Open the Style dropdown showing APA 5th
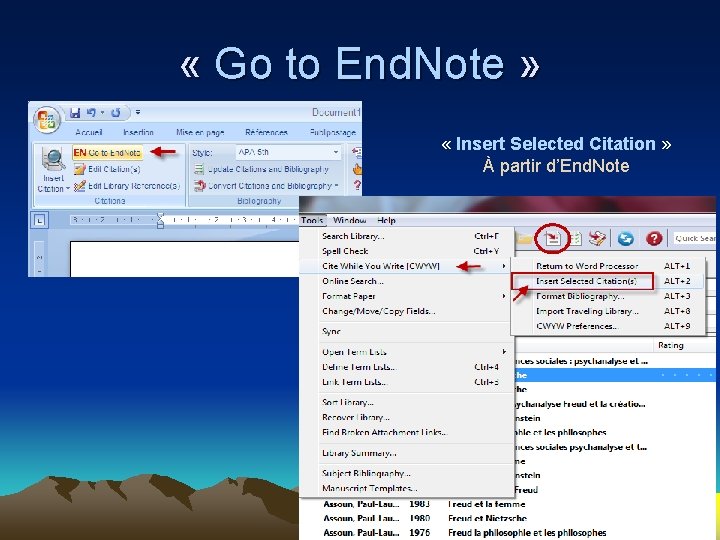This screenshot has width=720, height=540. point(288,152)
